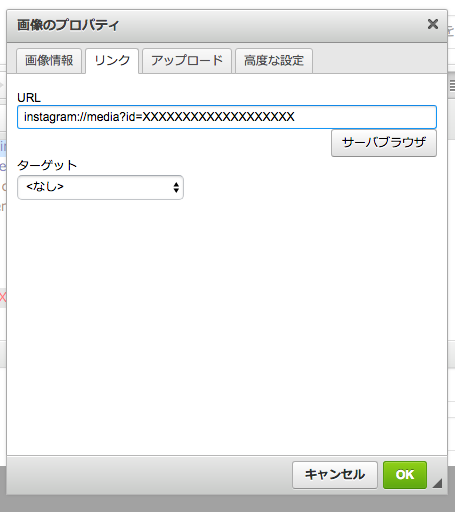Go to the 高度な設定 tab
The width and height of the screenshot is (455, 517).
[x=274, y=61]
